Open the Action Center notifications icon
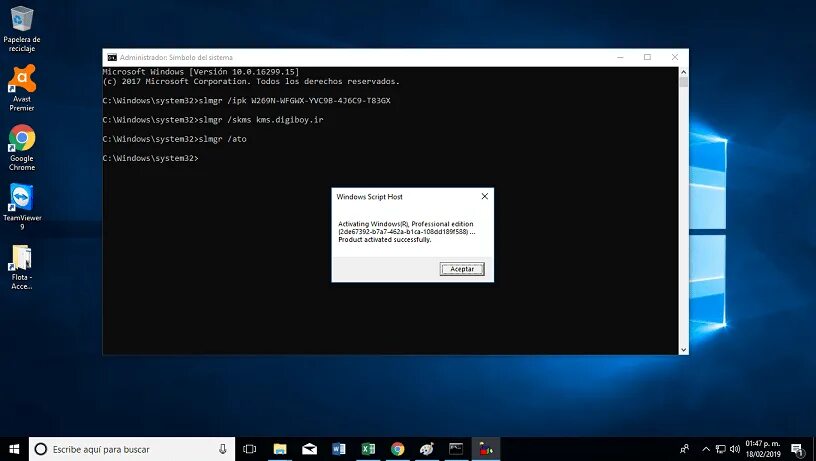816x461 pixels. (798, 449)
